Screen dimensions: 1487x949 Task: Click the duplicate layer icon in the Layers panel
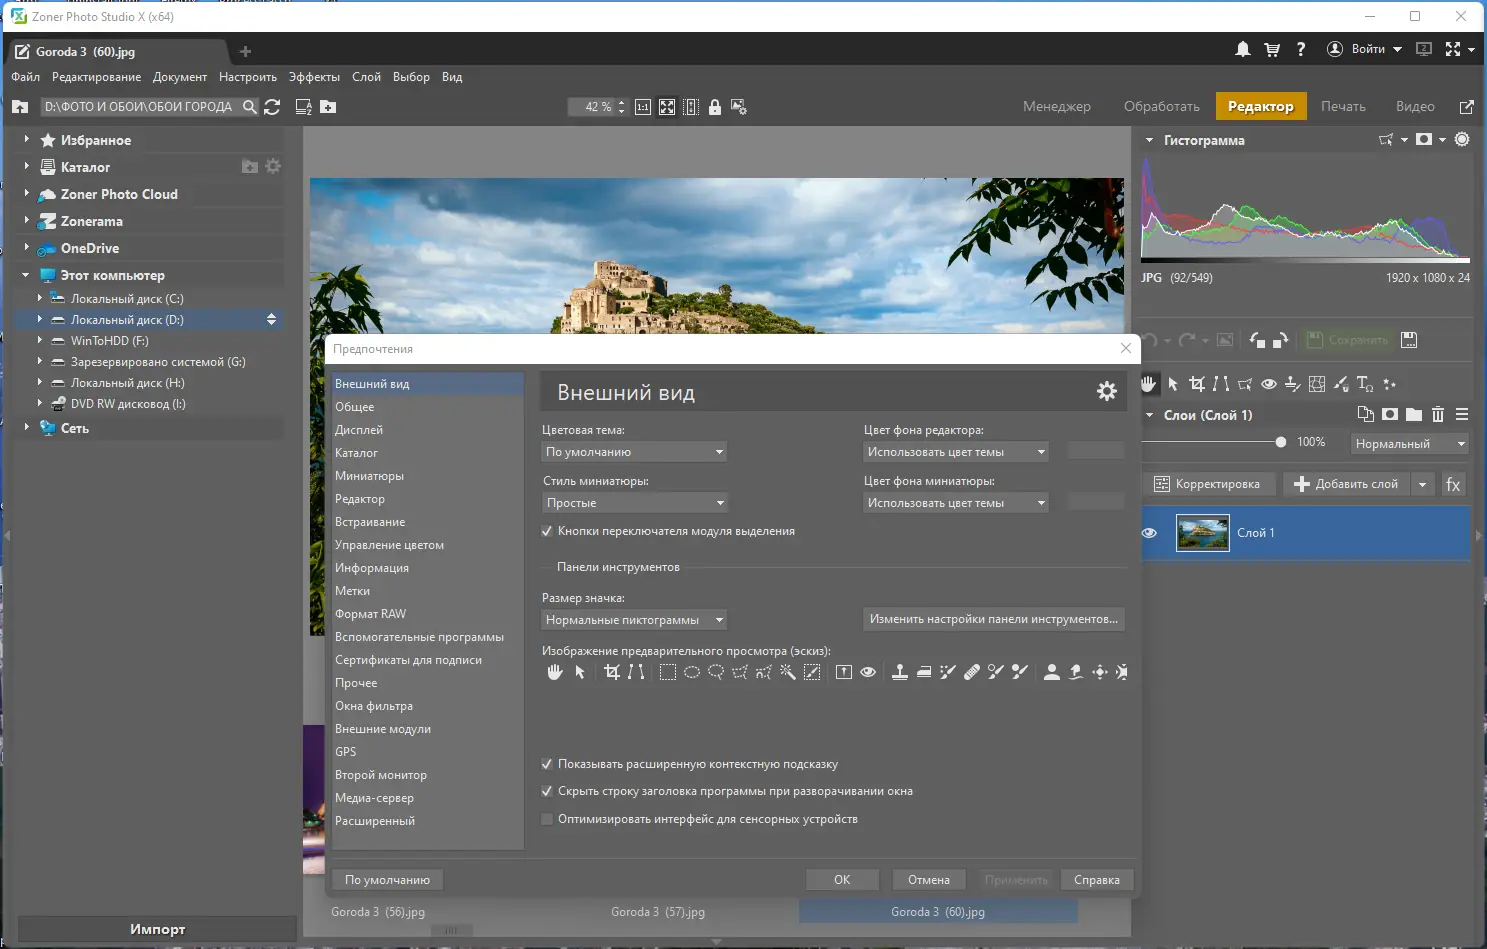(x=1366, y=414)
